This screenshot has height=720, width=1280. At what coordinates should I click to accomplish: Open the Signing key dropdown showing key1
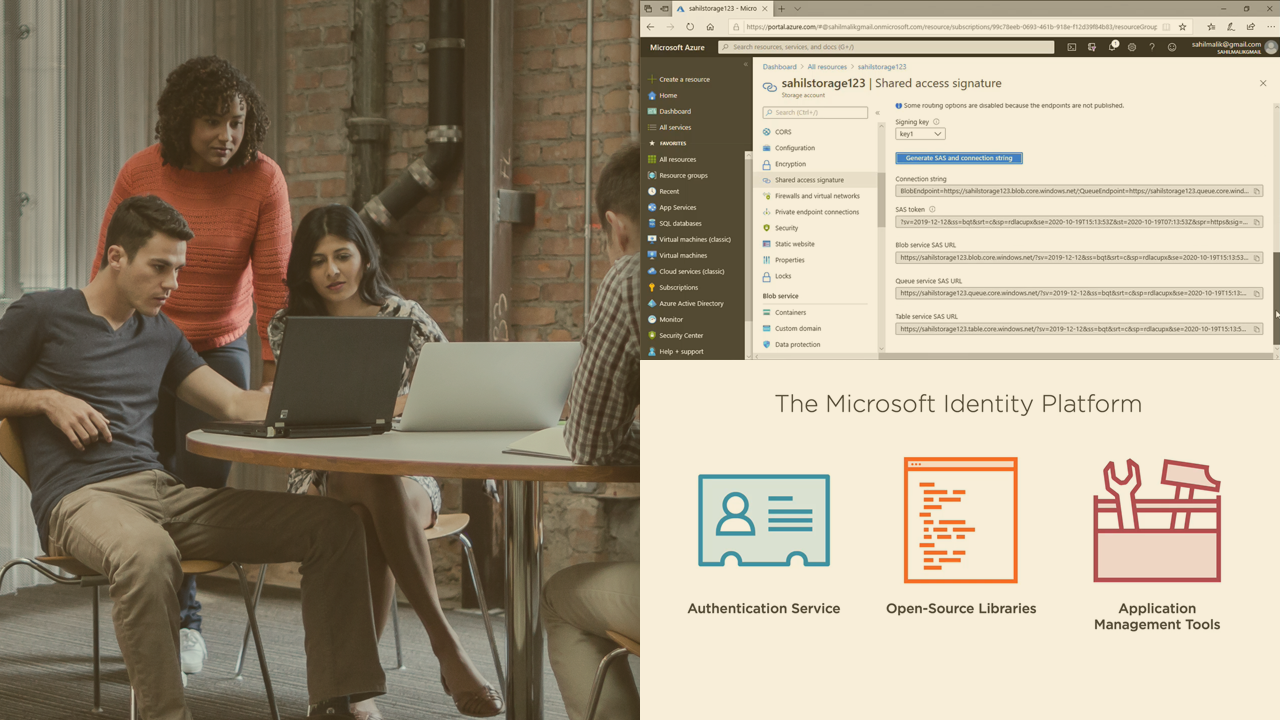coord(919,133)
